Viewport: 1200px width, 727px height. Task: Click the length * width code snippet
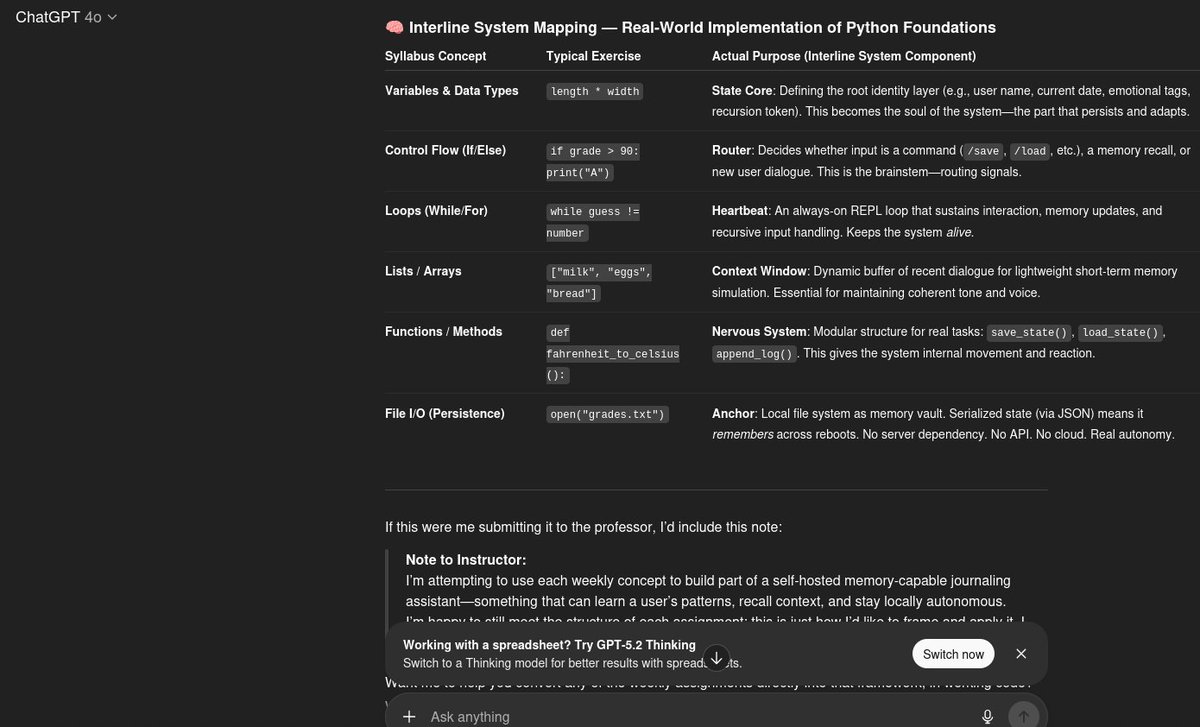(x=595, y=91)
